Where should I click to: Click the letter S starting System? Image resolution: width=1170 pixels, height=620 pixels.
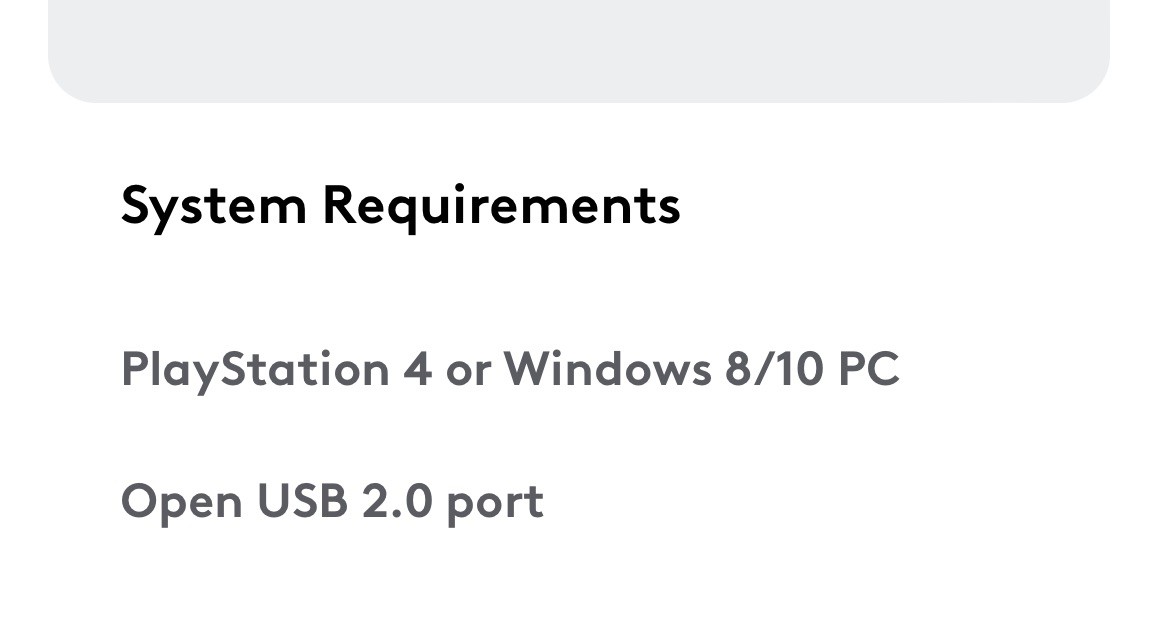(137, 204)
